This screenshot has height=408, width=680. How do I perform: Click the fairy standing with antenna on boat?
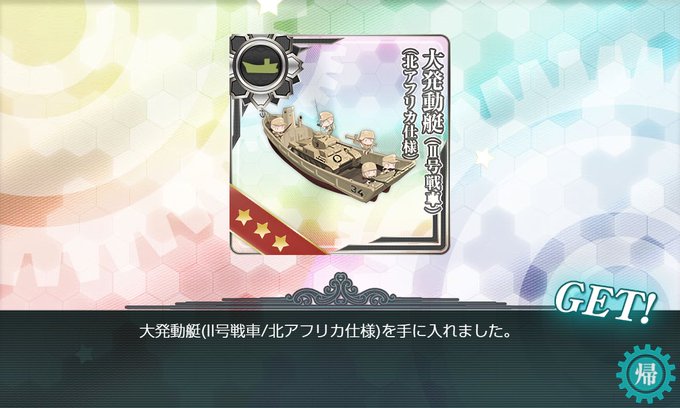click(x=326, y=122)
